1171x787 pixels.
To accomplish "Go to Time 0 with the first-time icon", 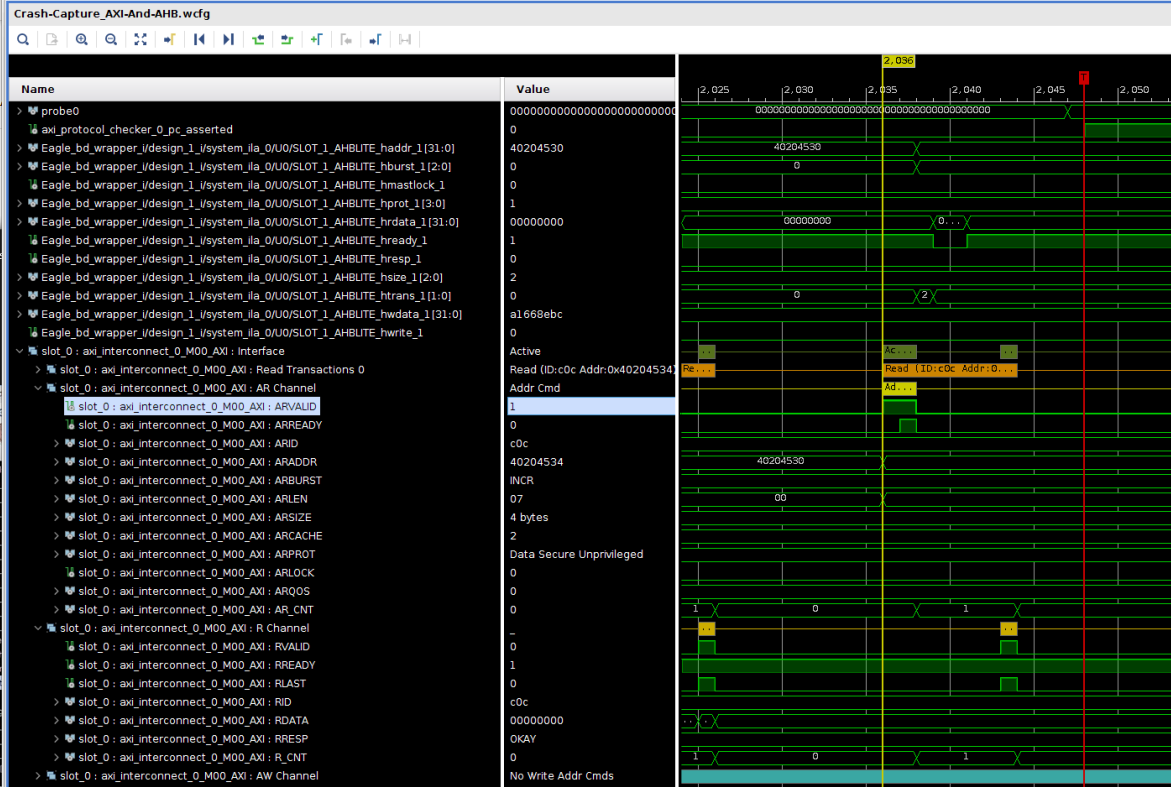I will tap(198, 39).
